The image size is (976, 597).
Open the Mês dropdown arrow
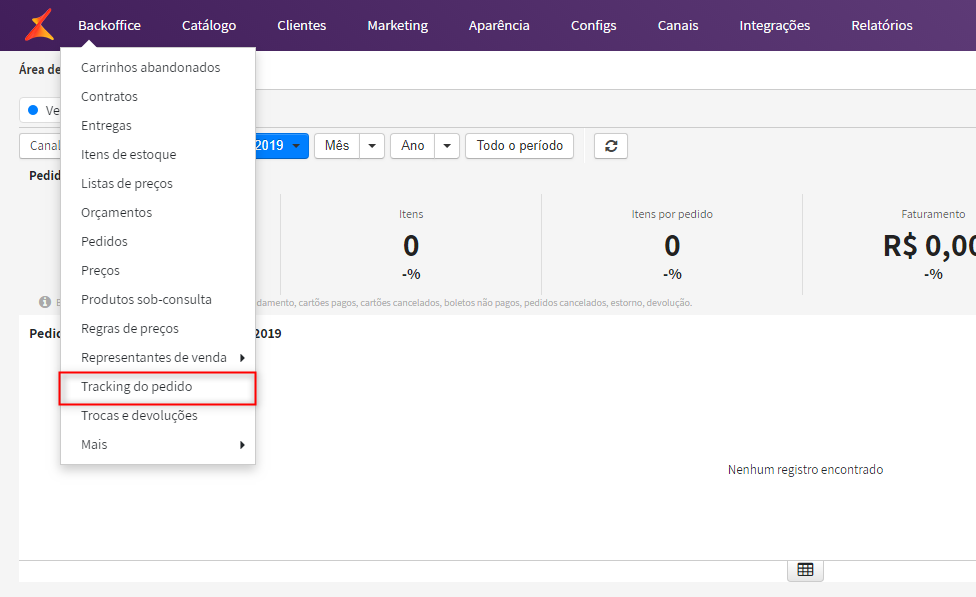tap(372, 146)
